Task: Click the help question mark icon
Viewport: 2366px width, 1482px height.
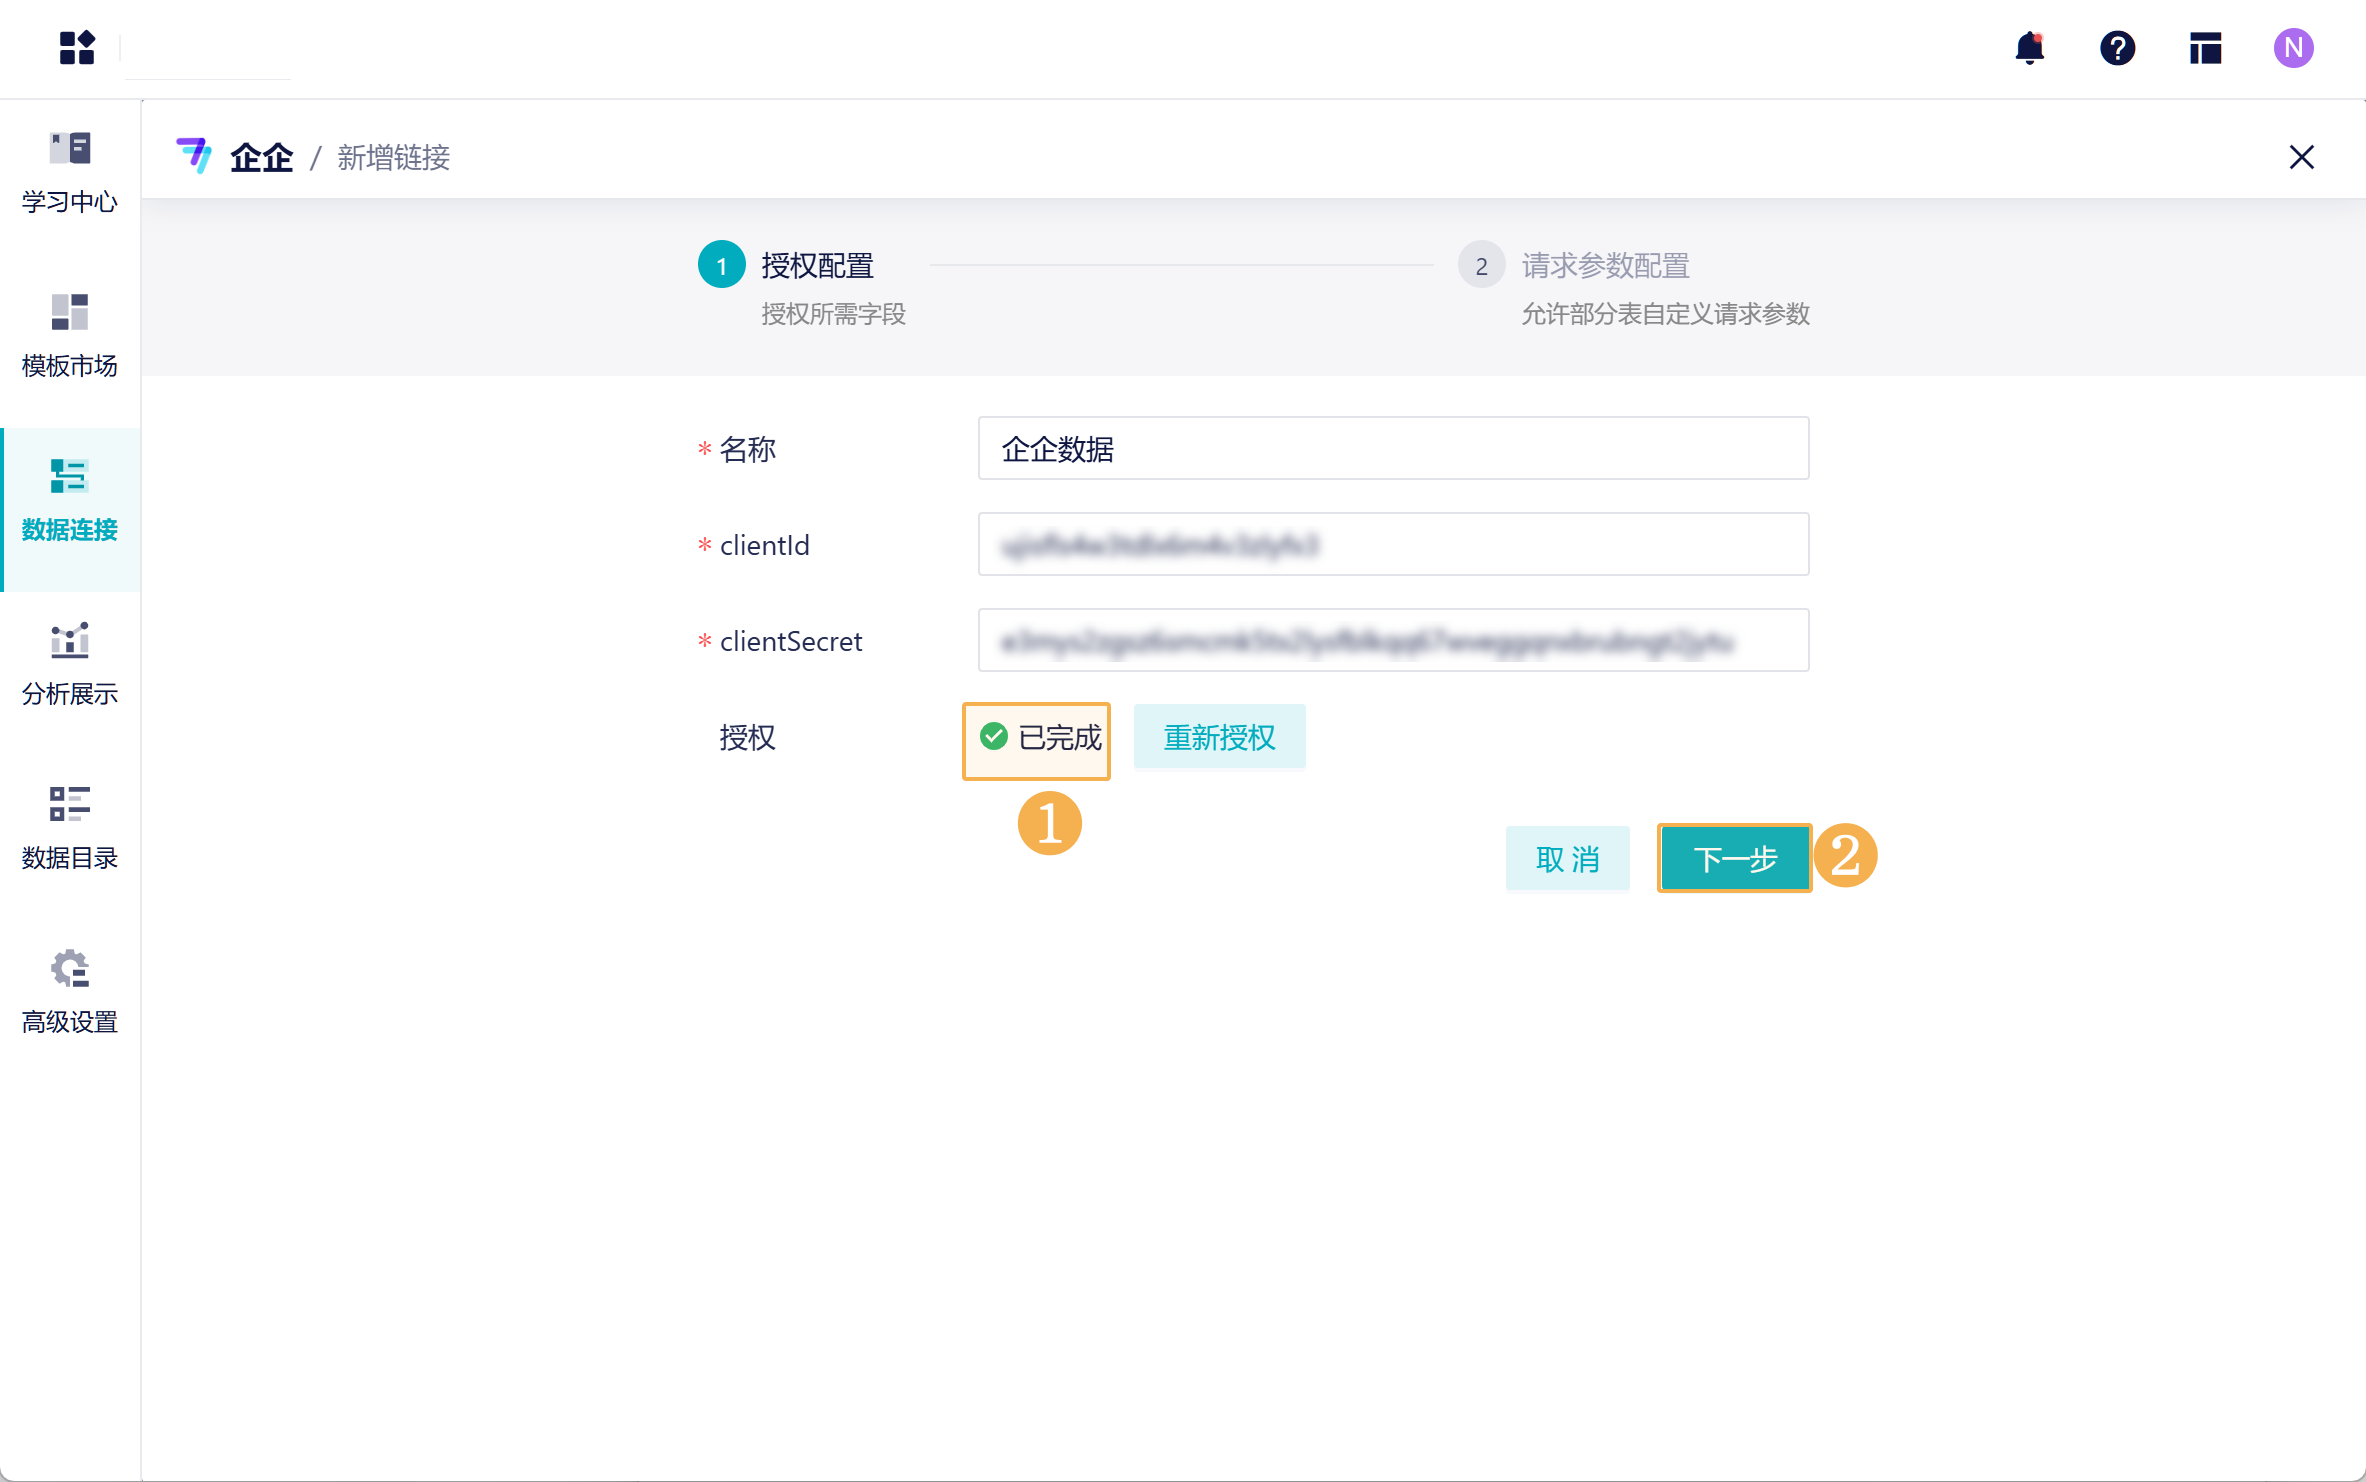Action: pyautogui.click(x=2117, y=47)
